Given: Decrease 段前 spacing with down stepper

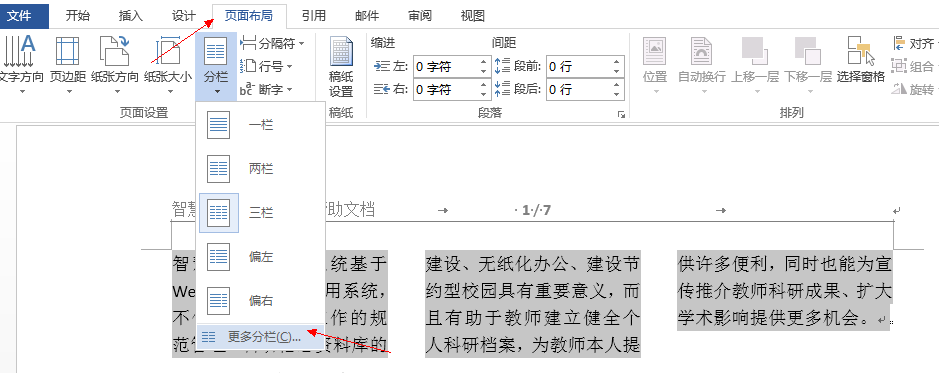Looking at the screenshot, I should click(x=617, y=71).
